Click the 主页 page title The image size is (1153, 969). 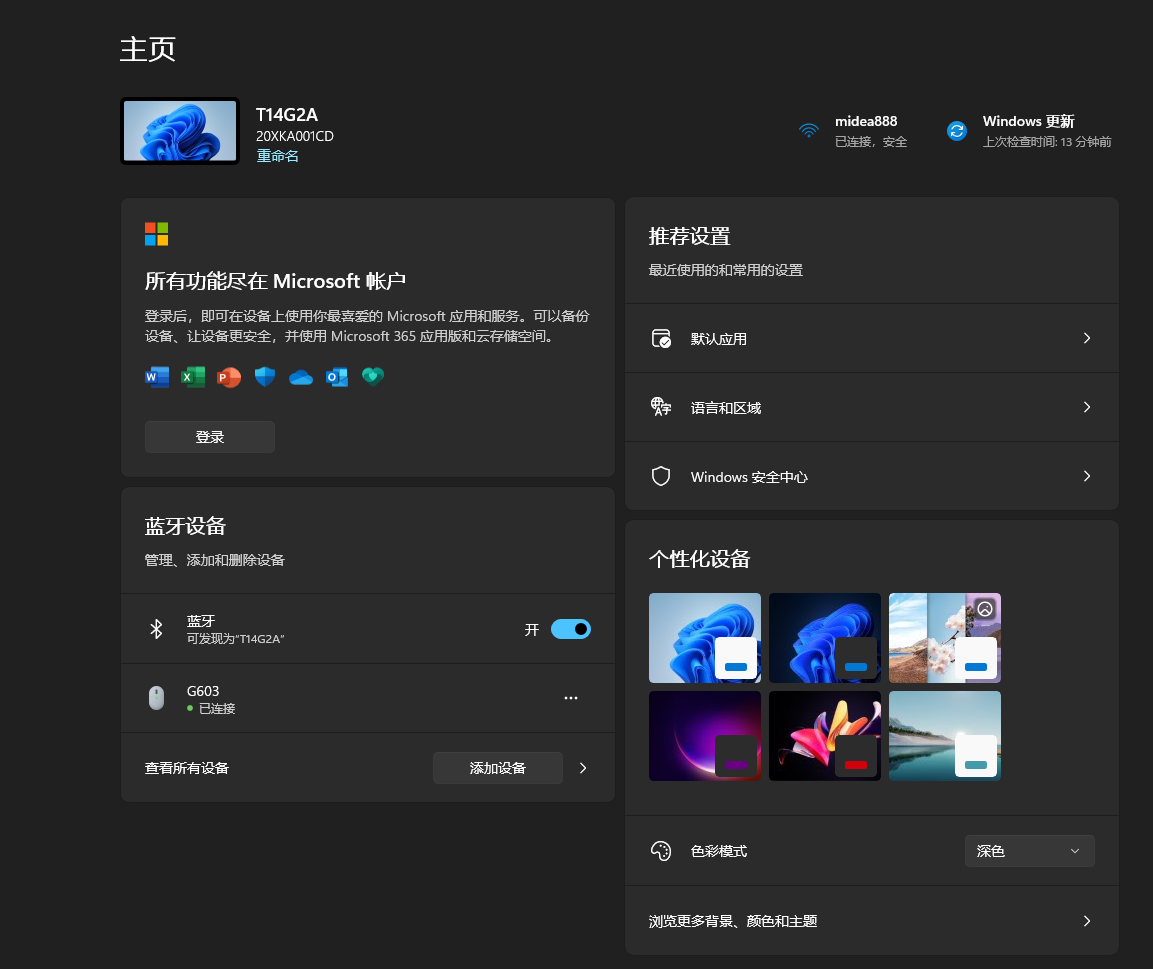click(148, 49)
